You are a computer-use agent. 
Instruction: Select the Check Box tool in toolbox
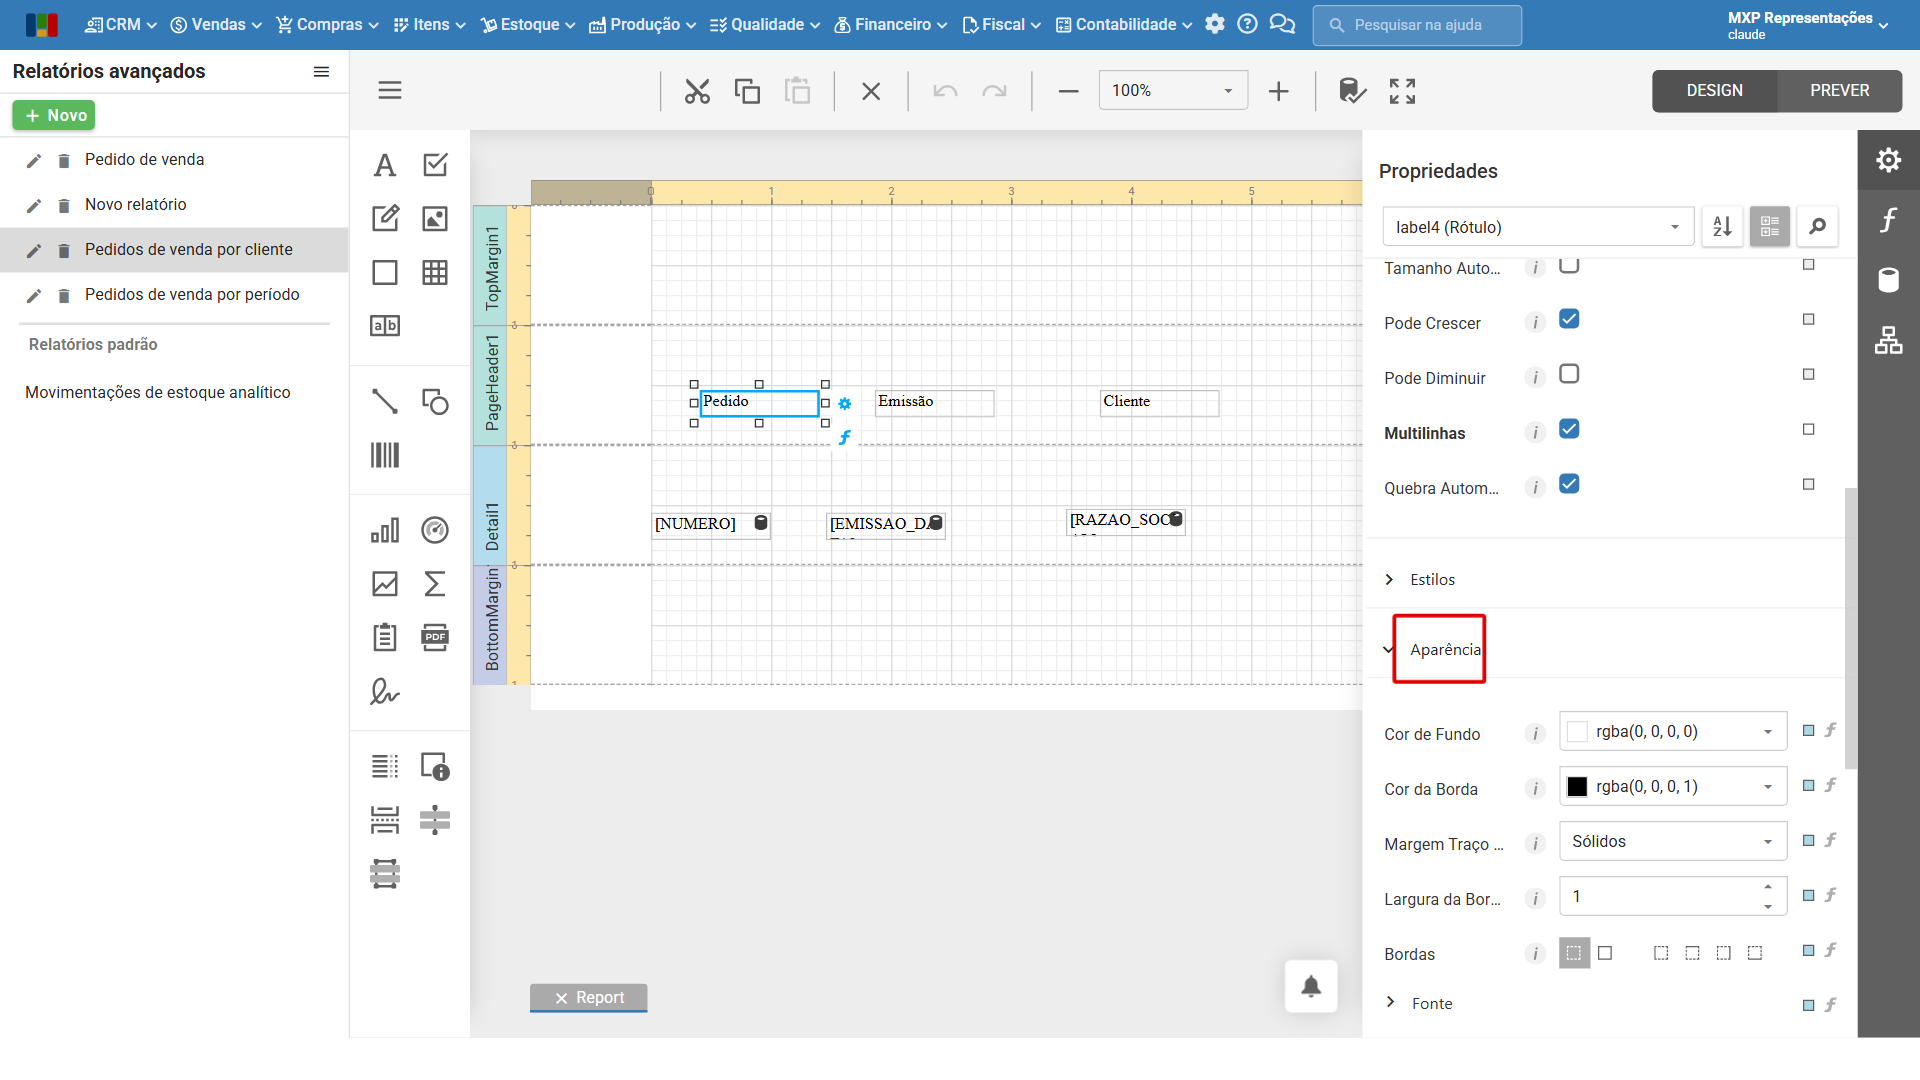pos(435,165)
